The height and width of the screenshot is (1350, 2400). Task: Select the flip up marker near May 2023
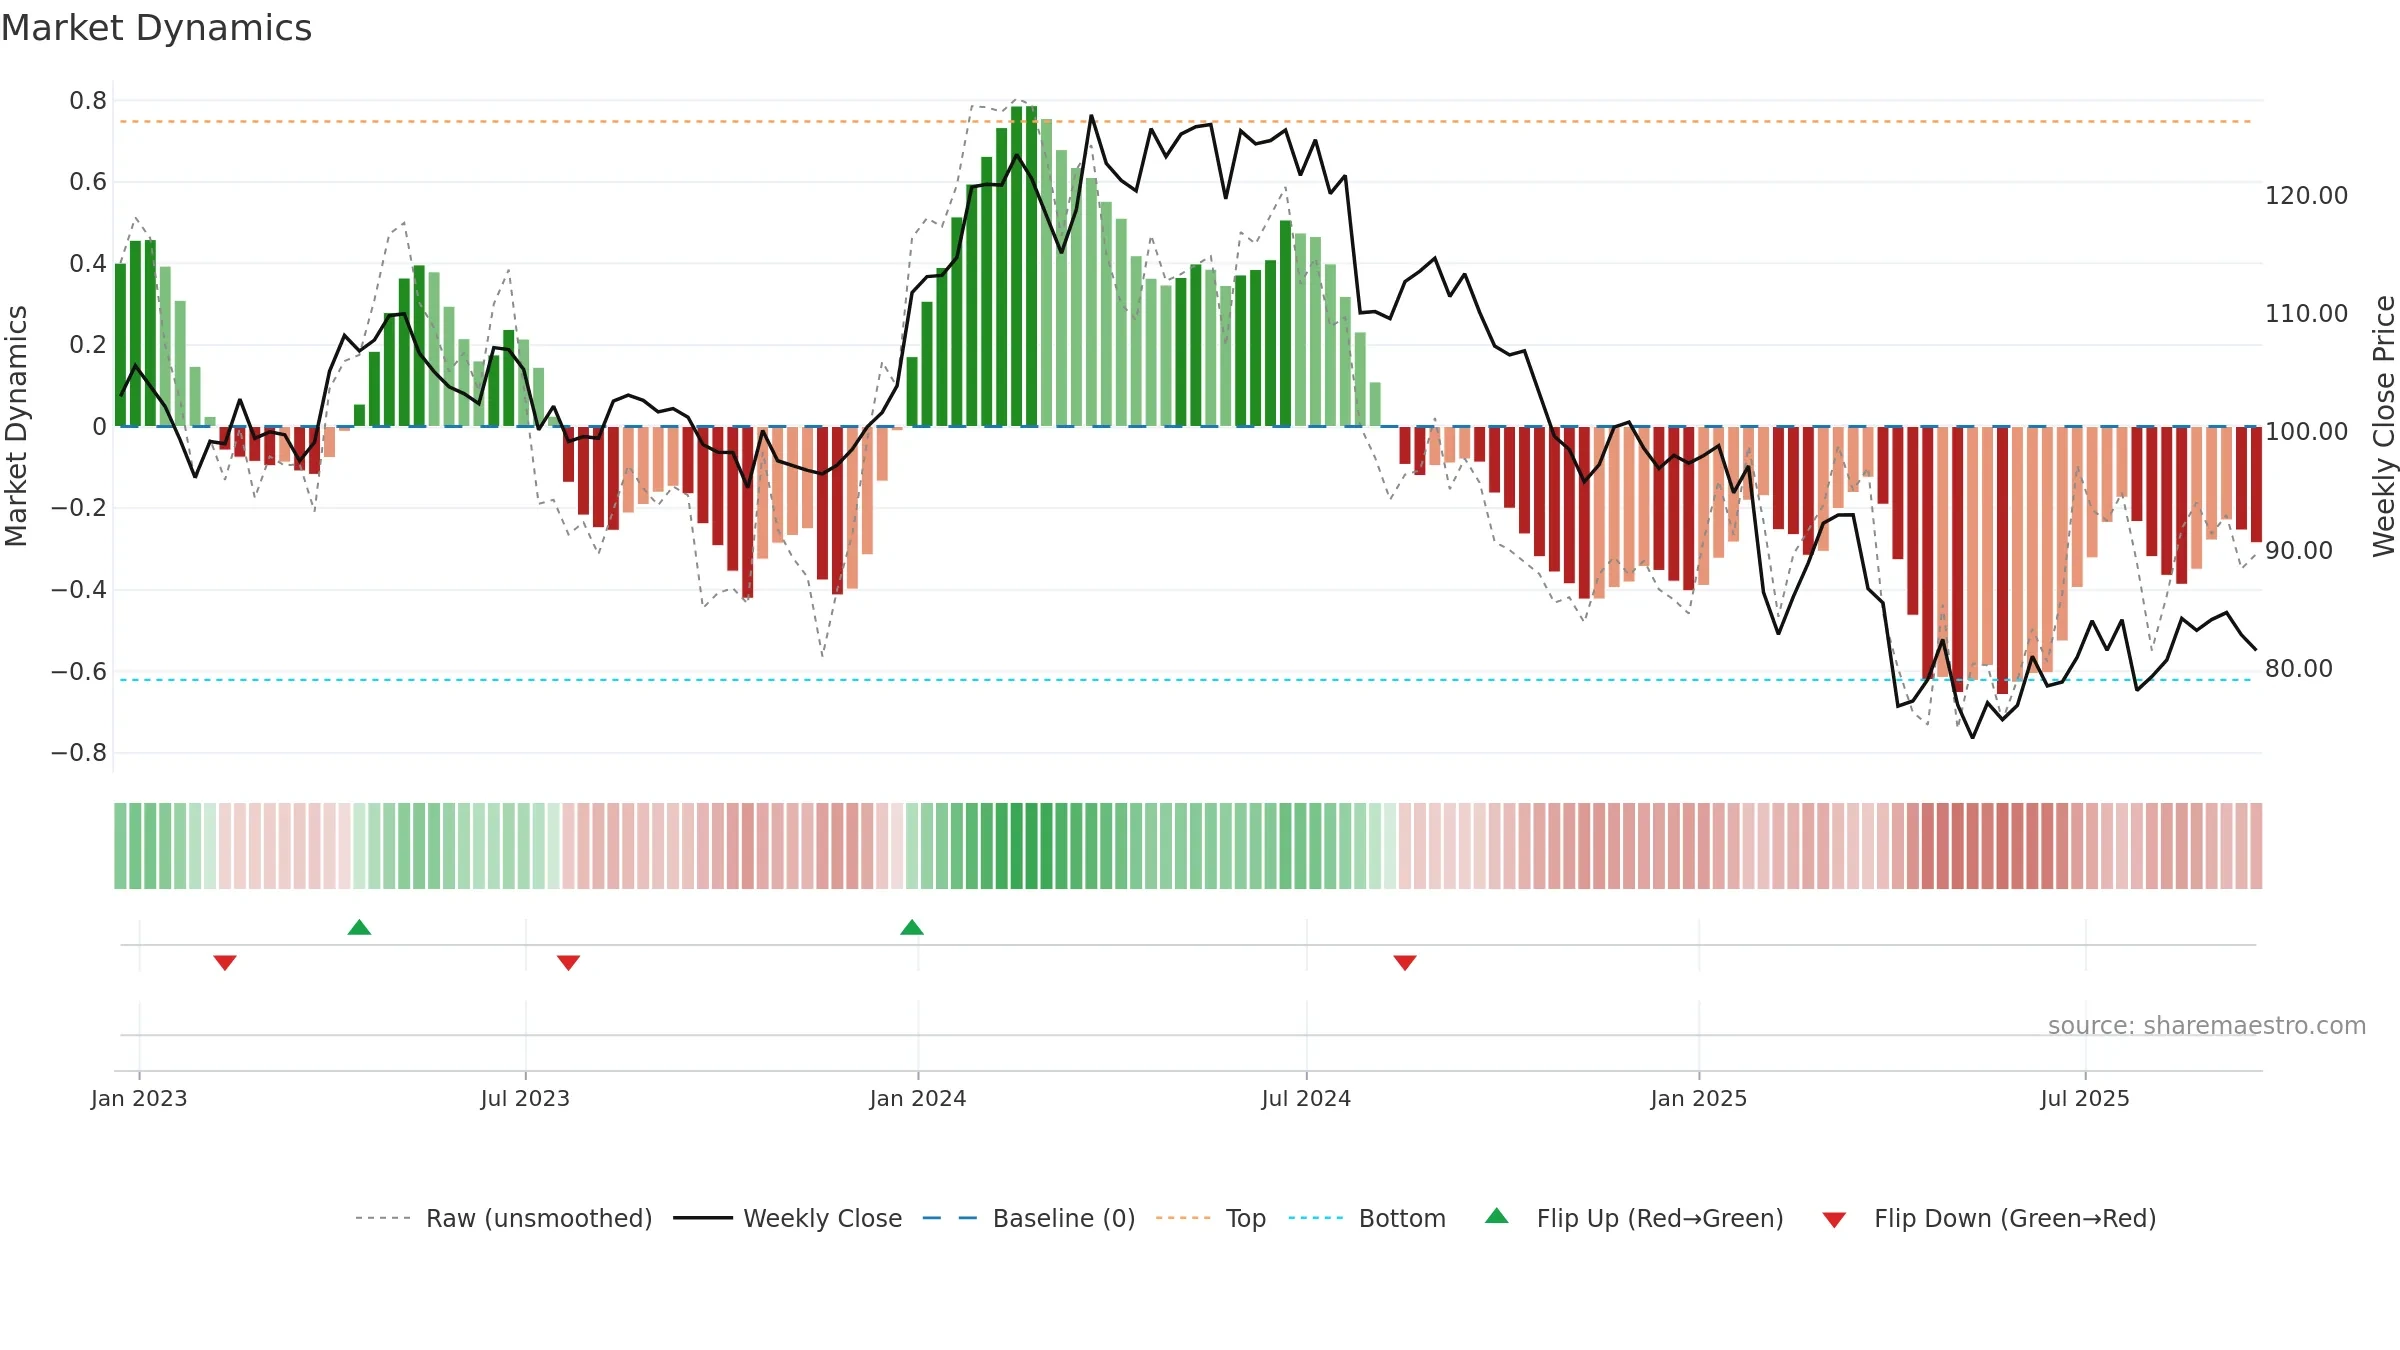coord(359,927)
